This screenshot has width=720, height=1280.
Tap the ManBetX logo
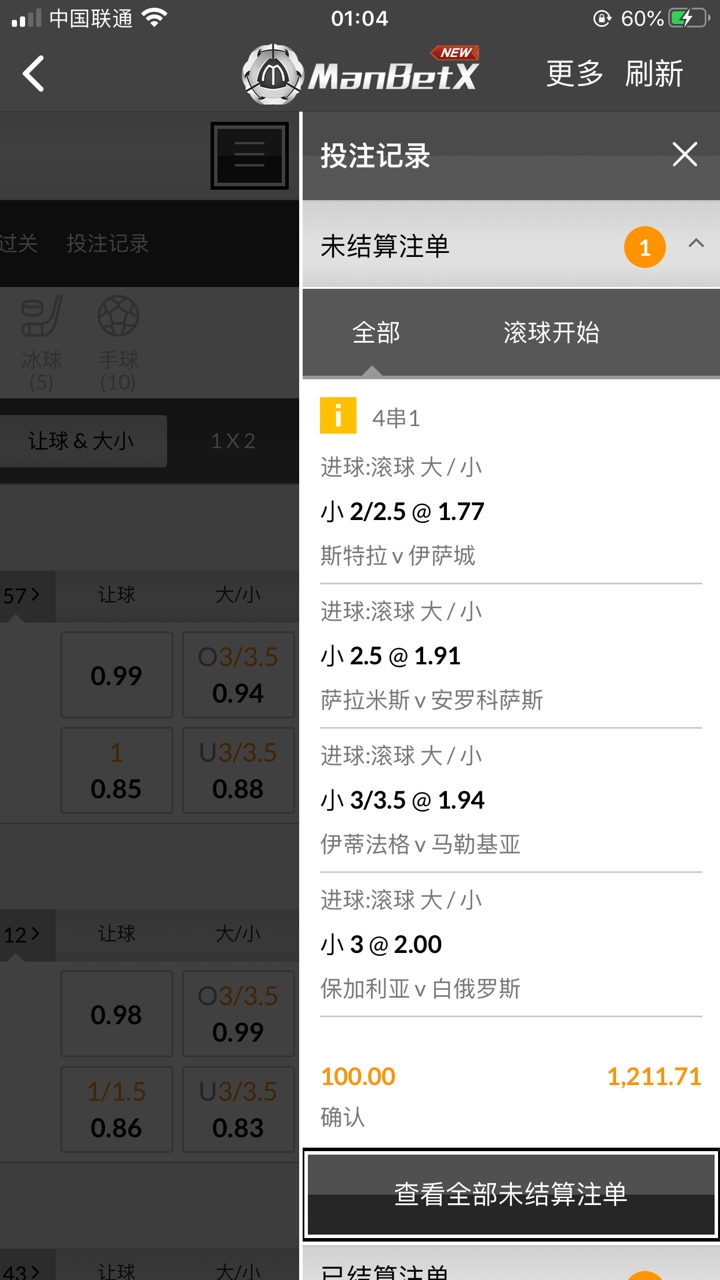click(362, 74)
